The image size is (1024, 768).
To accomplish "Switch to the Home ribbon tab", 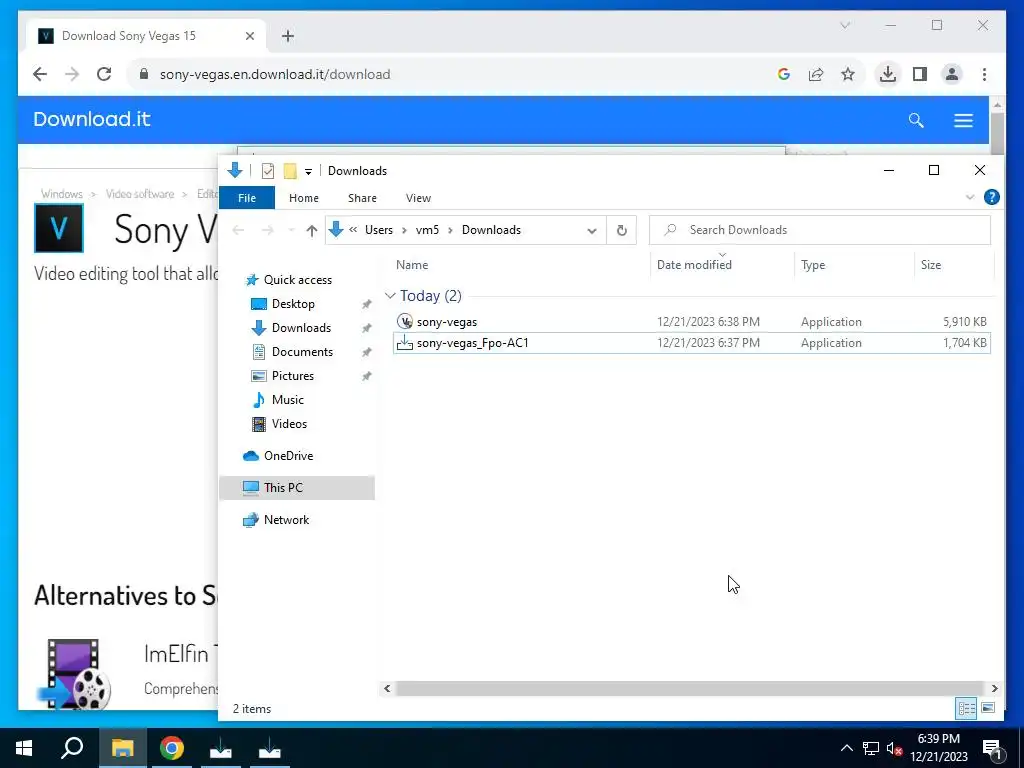I will [x=304, y=198].
